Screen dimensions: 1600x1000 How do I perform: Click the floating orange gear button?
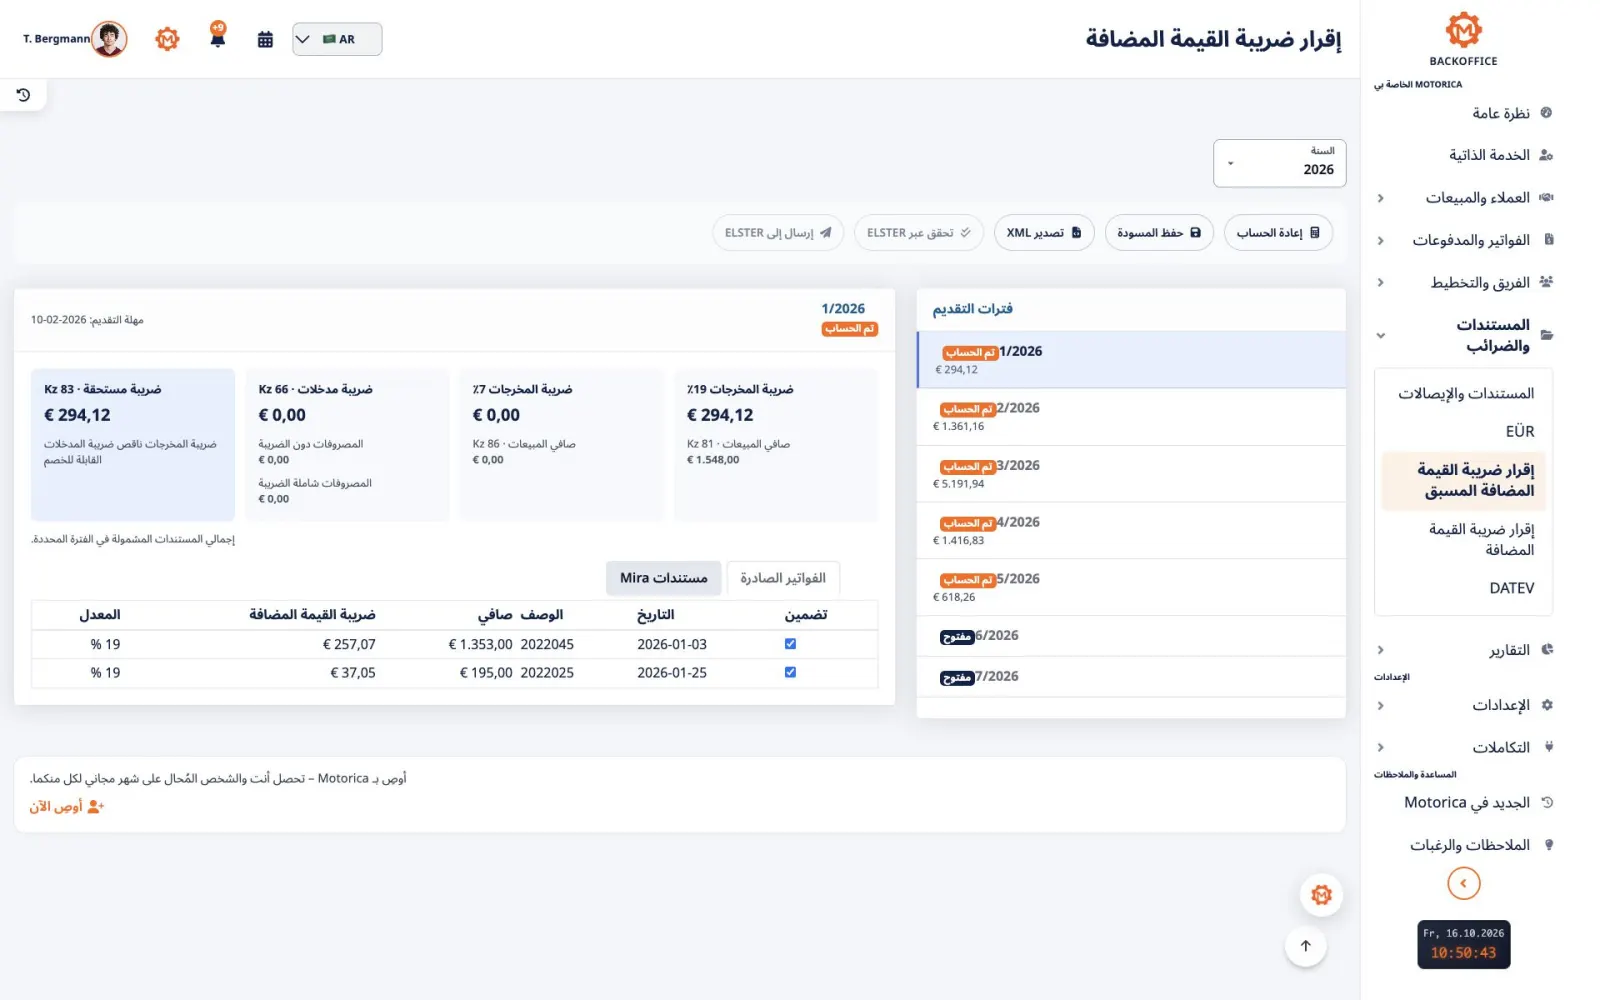1321,895
